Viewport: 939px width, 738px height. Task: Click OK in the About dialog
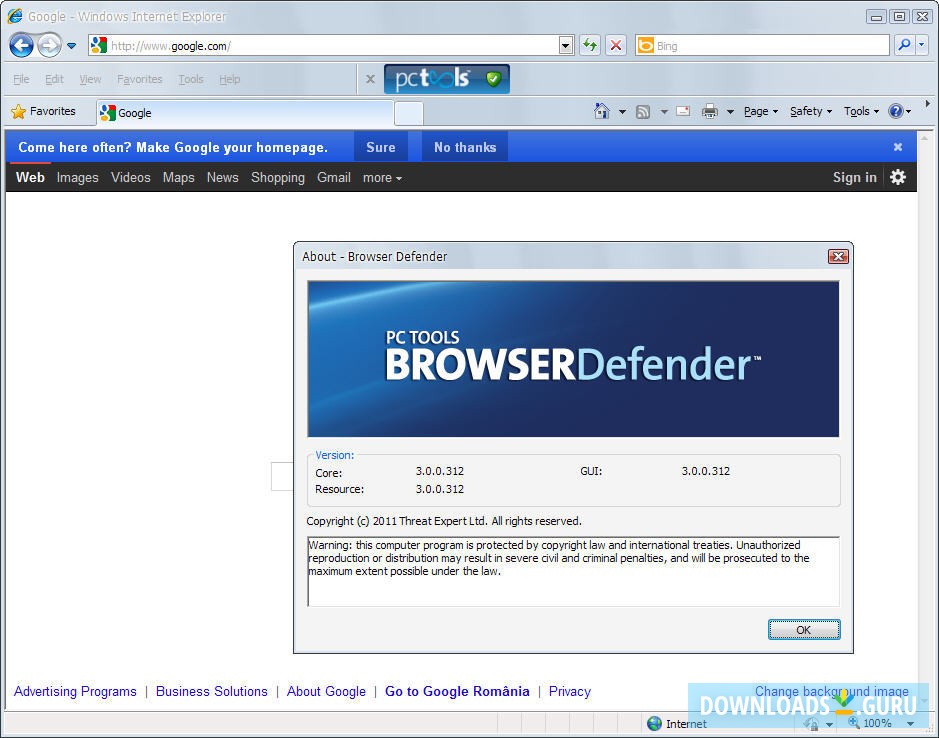tap(804, 630)
